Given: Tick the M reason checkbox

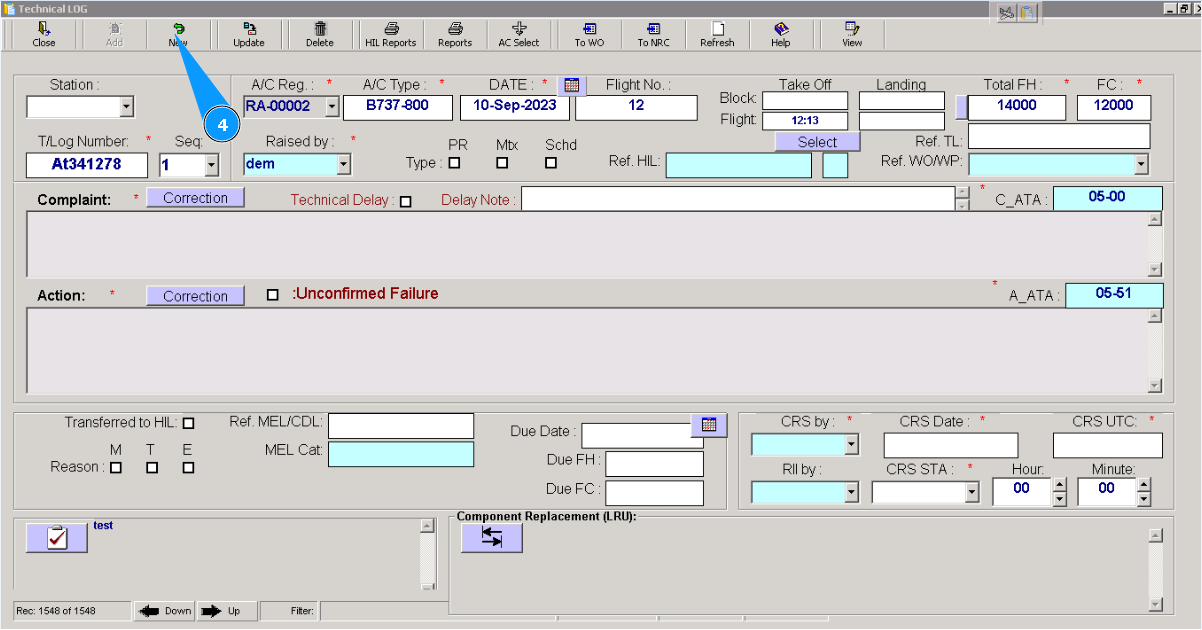Looking at the screenshot, I should [116, 467].
